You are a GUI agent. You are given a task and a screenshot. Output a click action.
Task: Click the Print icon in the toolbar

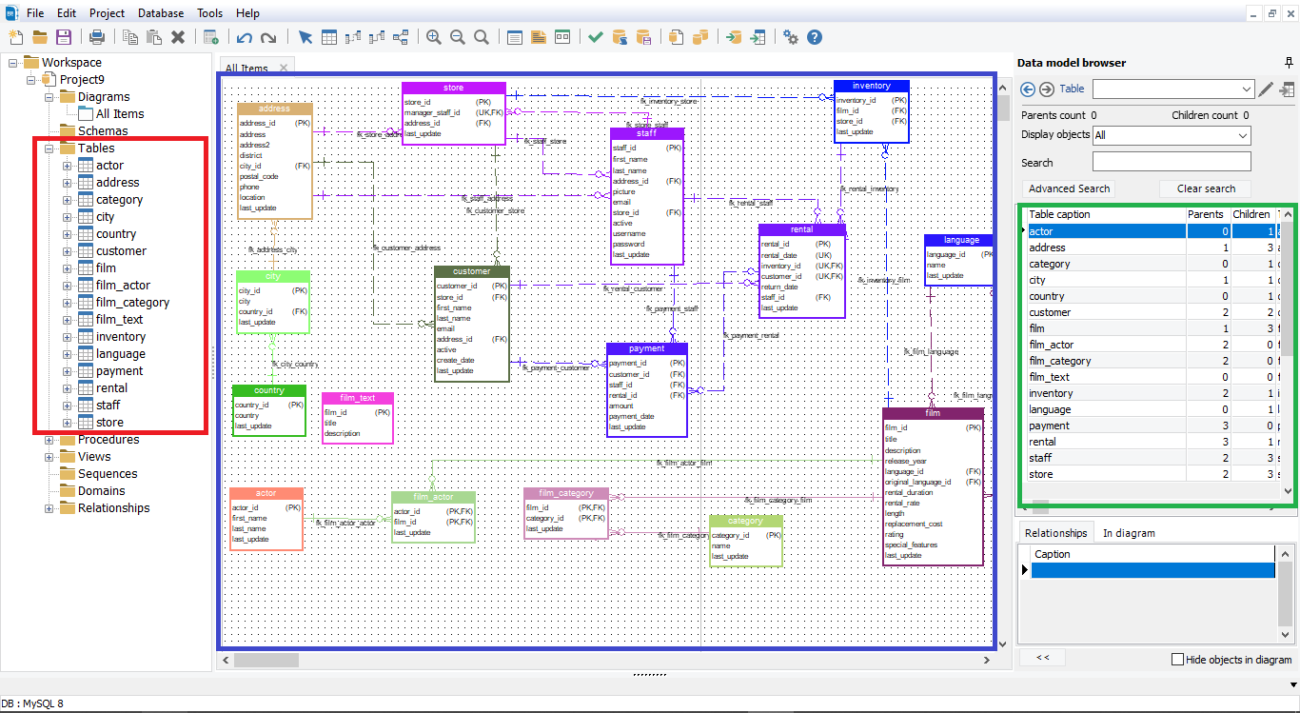tap(97, 37)
